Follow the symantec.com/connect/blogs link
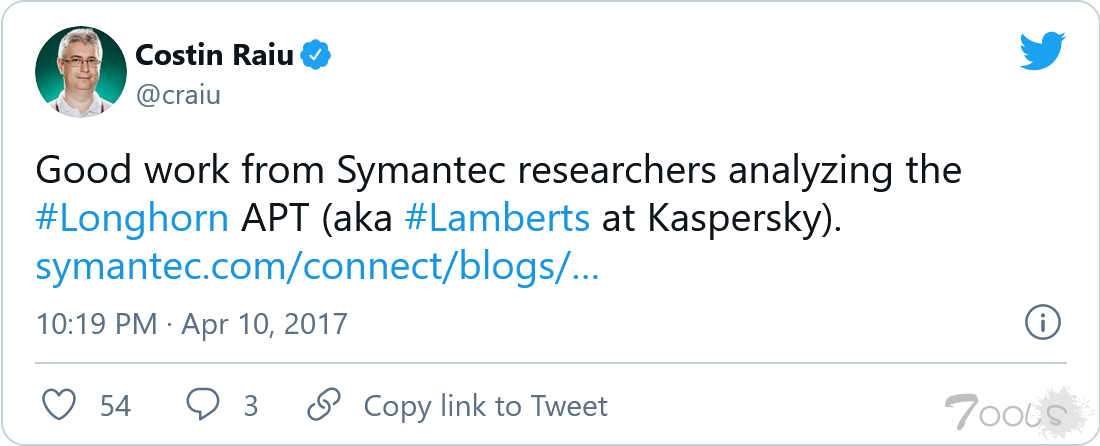 tap(317, 267)
